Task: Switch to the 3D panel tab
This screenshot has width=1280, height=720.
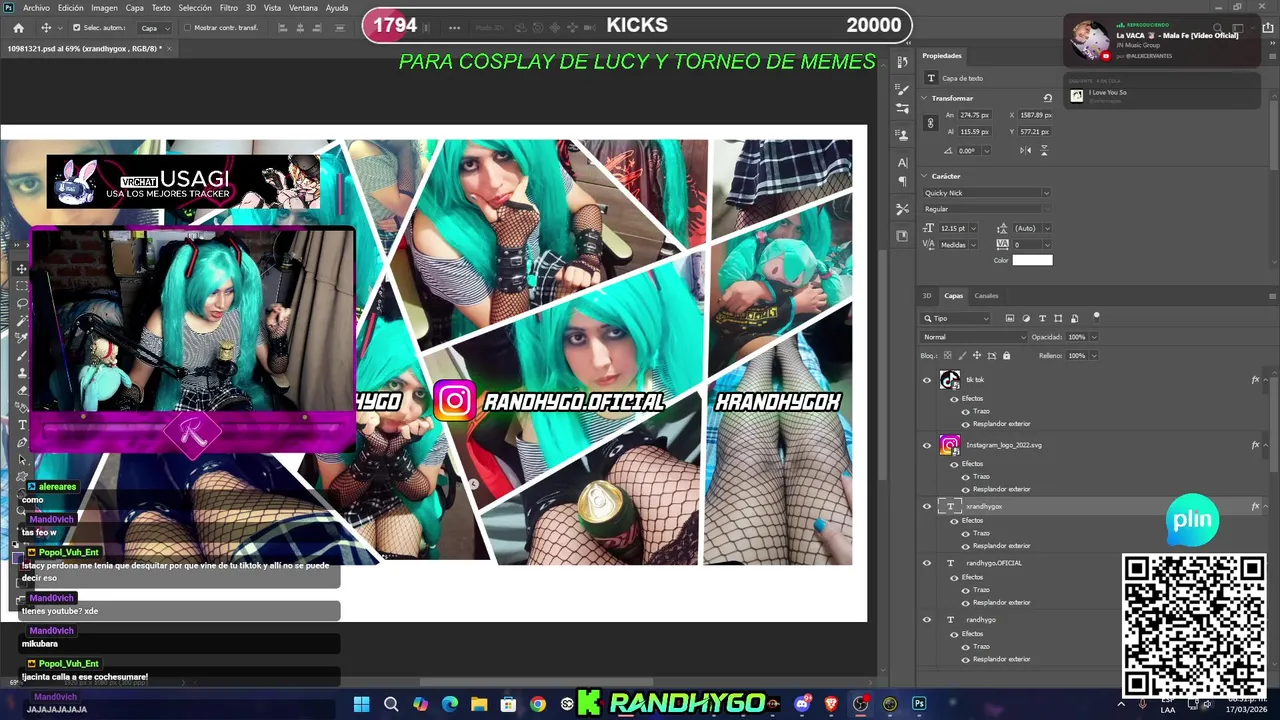Action: pos(927,296)
